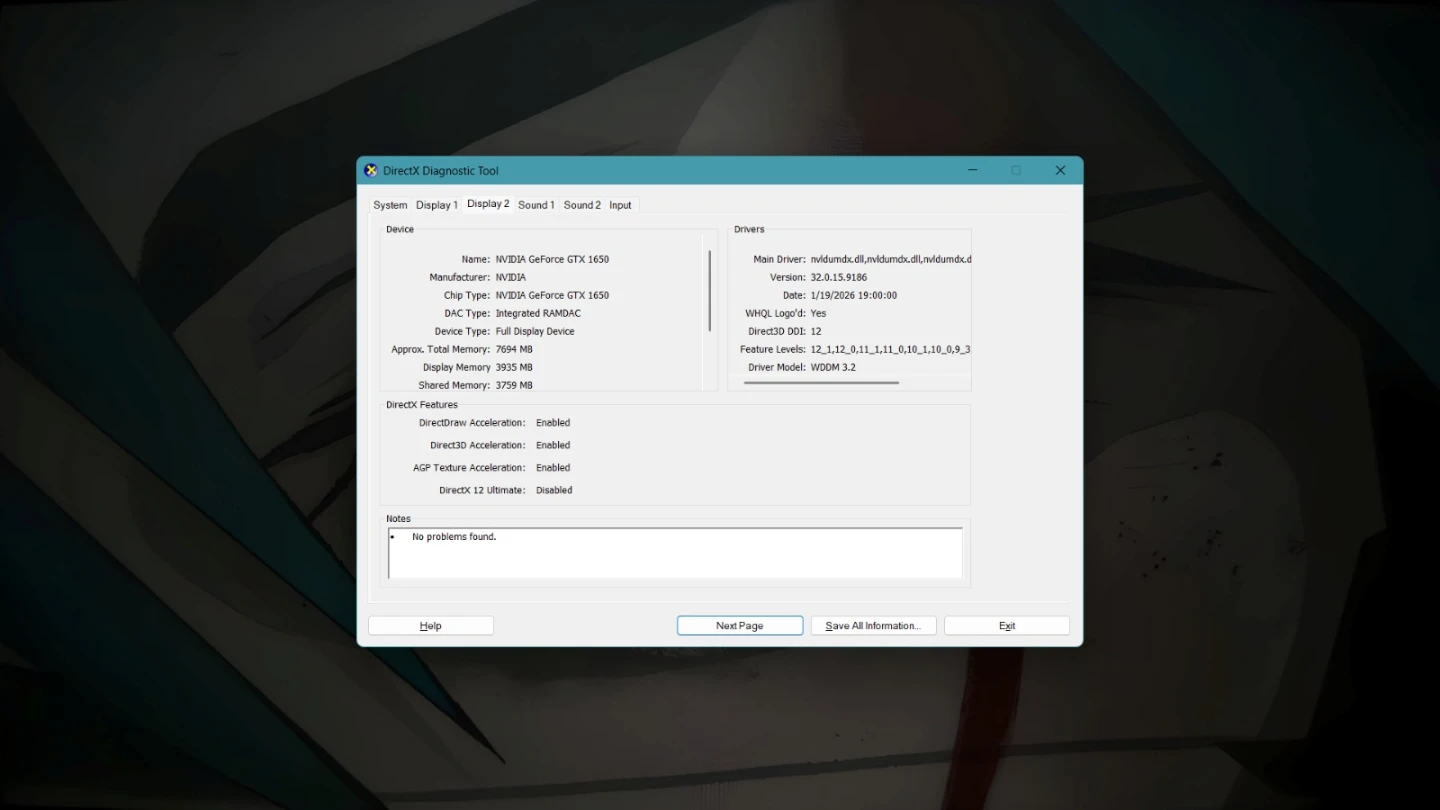Screen dimensions: 1440x810
Task: Switch to the System tab
Action: coord(390,205)
